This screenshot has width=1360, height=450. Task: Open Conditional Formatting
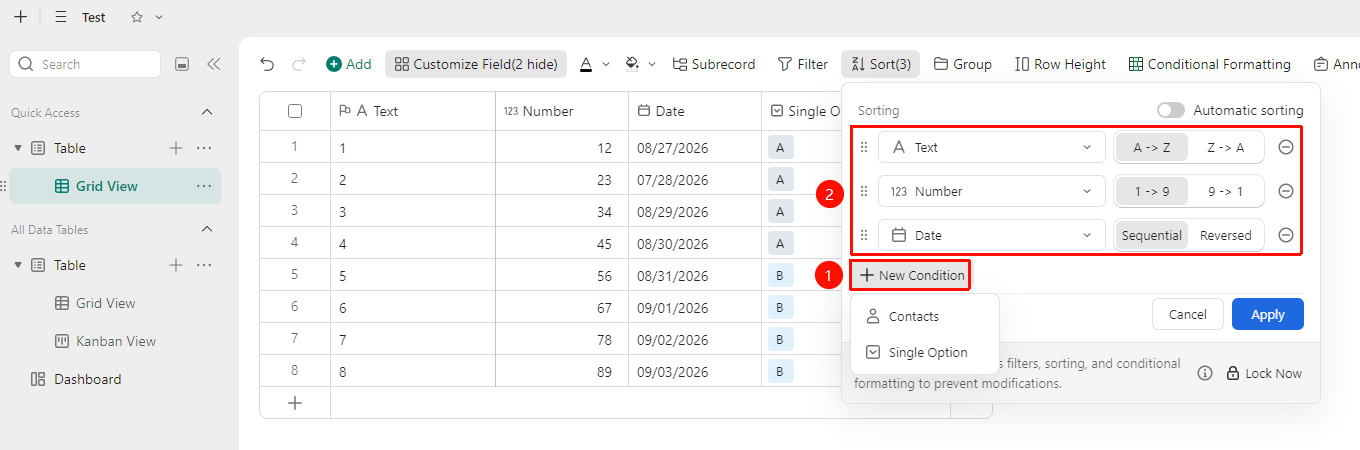tap(1210, 64)
